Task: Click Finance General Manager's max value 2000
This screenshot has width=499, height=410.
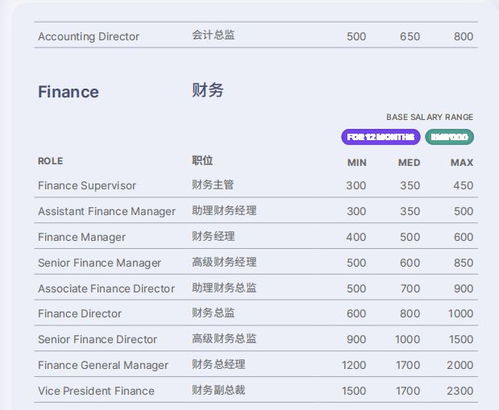Action: coord(460,365)
